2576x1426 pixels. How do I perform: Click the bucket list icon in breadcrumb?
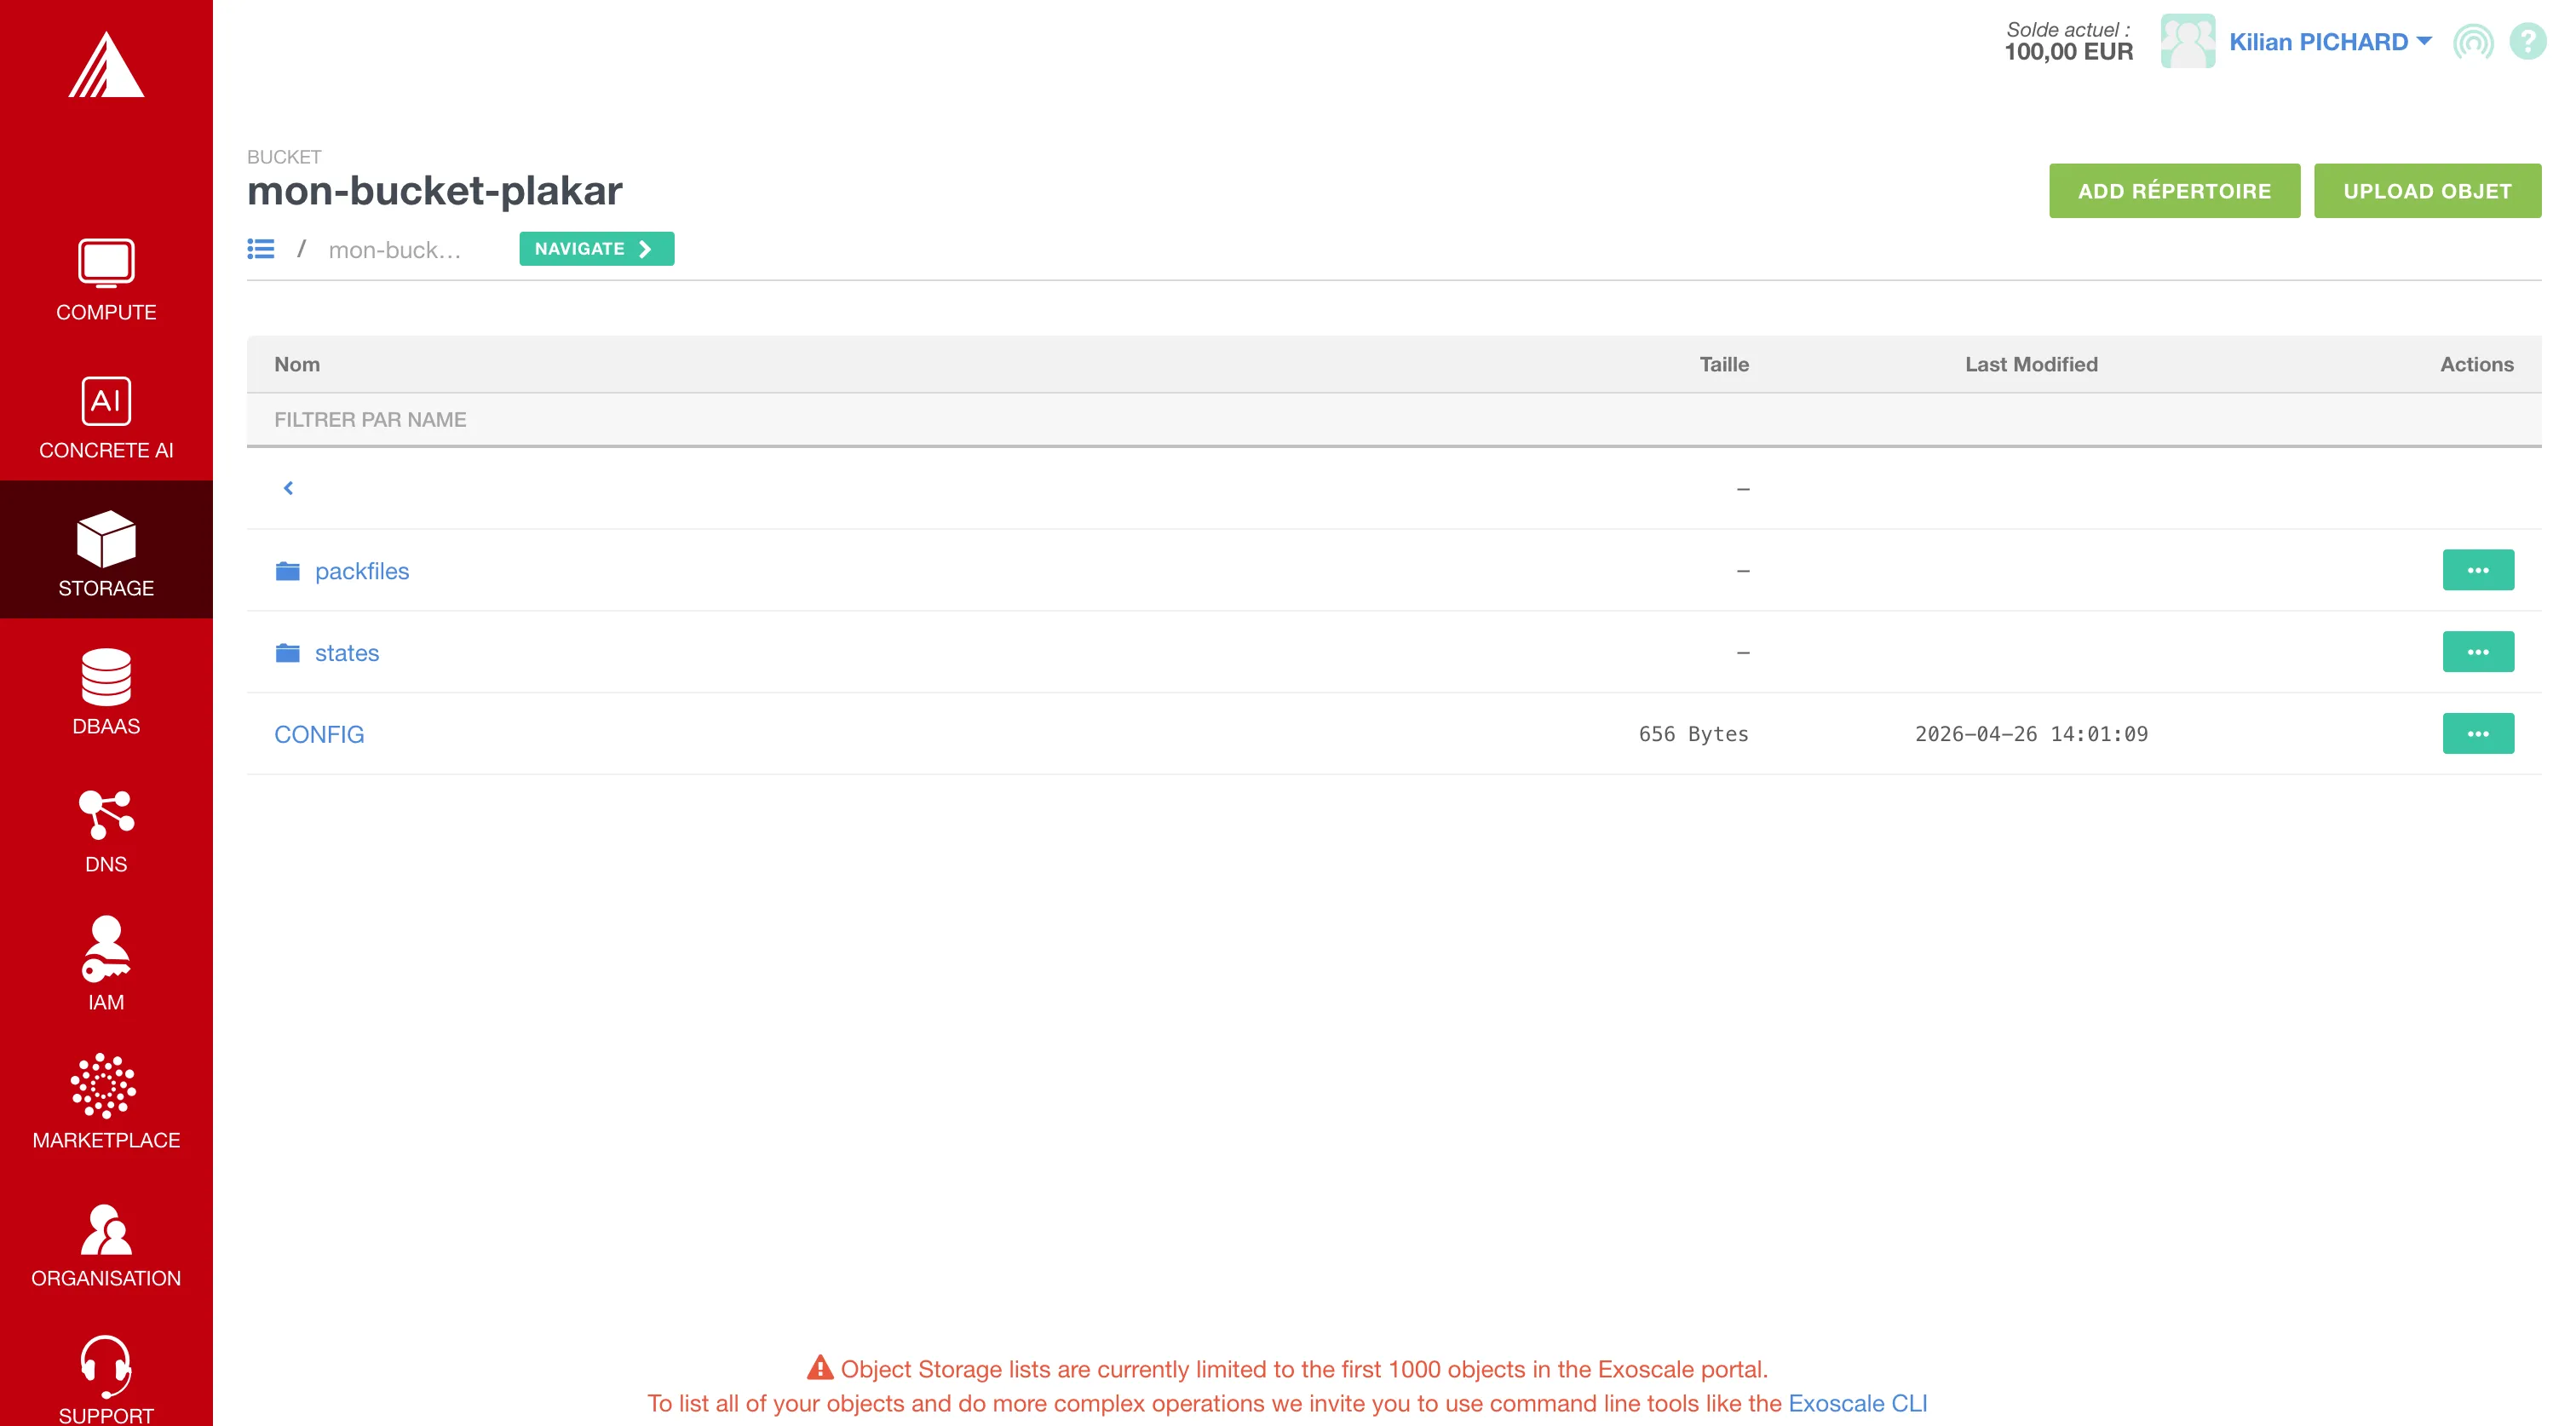(261, 249)
